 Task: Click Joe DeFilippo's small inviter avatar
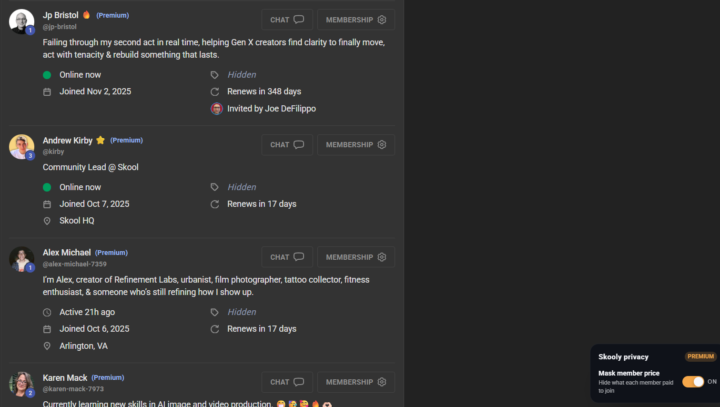pyautogui.click(x=217, y=109)
